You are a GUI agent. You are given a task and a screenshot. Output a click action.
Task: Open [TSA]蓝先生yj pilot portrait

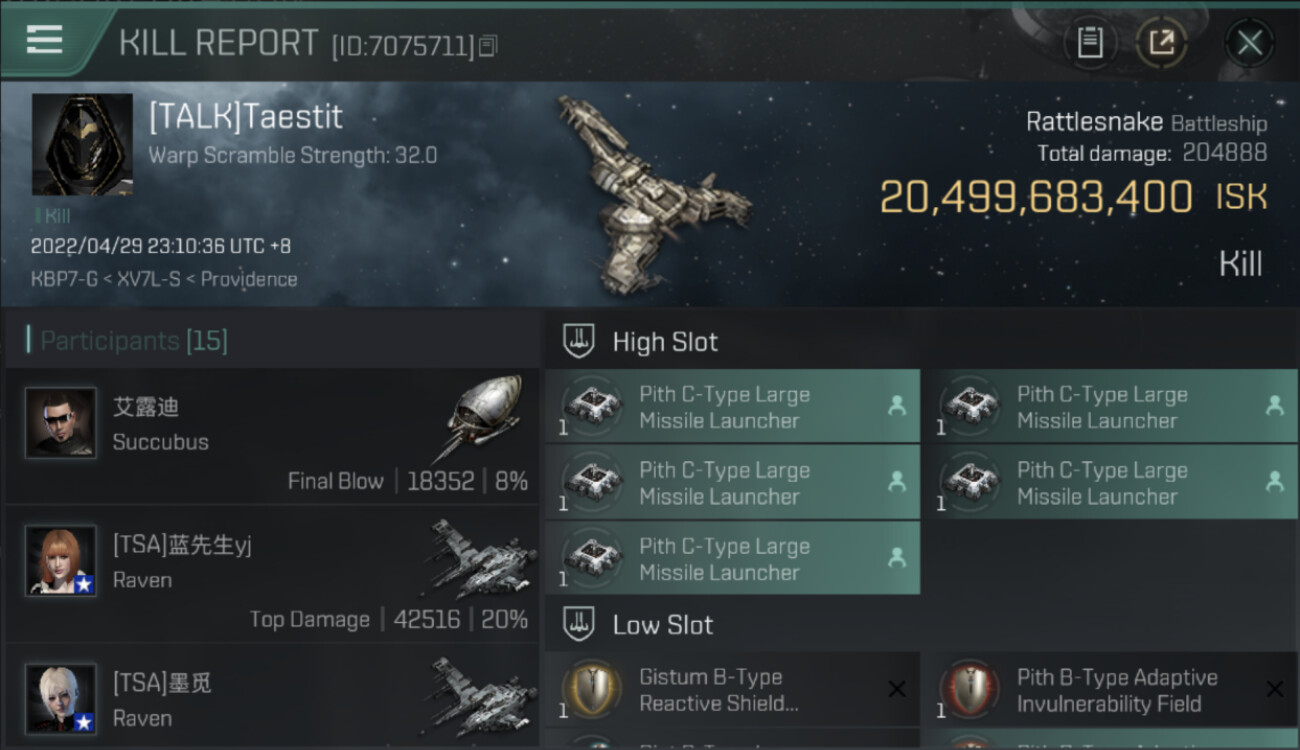[61, 561]
